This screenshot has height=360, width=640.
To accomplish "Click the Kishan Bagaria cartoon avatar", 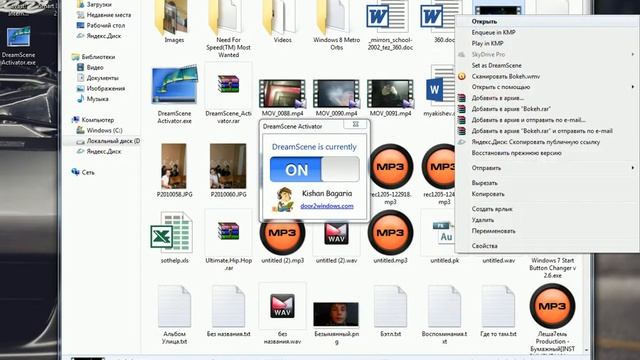I will pos(284,200).
